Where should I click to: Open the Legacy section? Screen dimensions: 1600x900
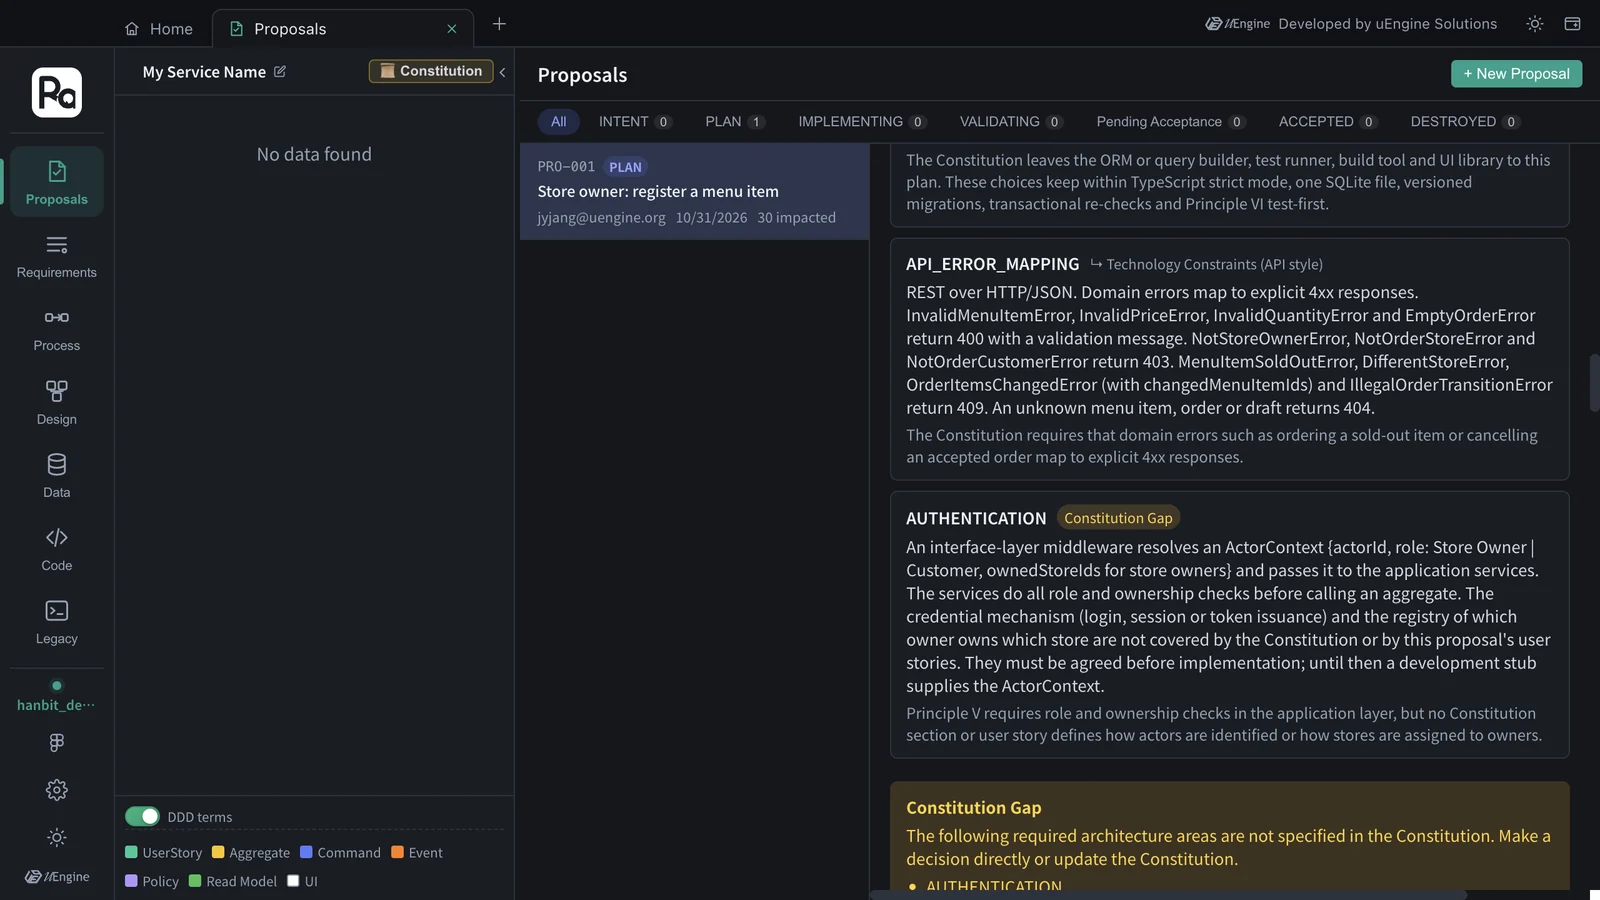coord(57,622)
